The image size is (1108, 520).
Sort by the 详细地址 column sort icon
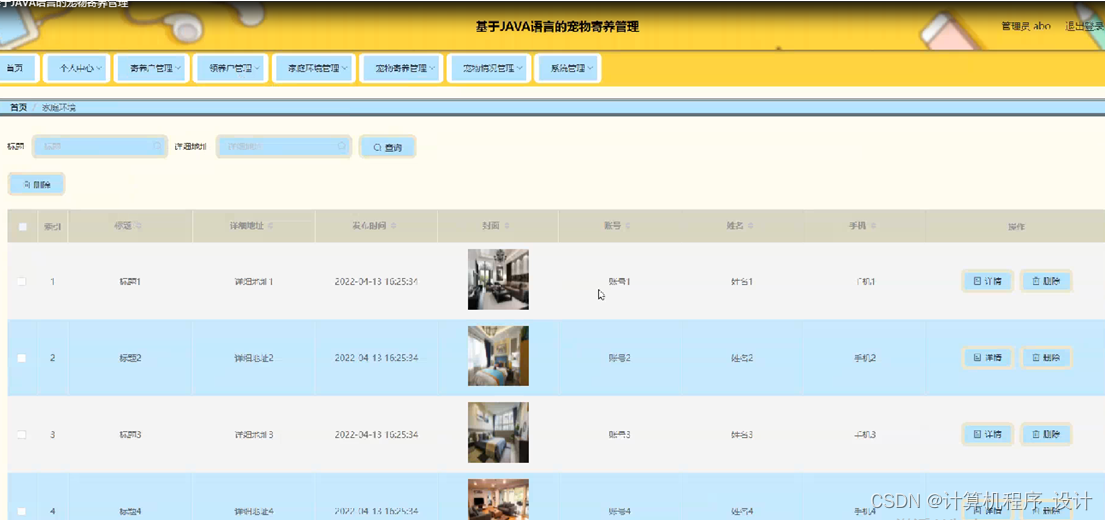(271, 226)
